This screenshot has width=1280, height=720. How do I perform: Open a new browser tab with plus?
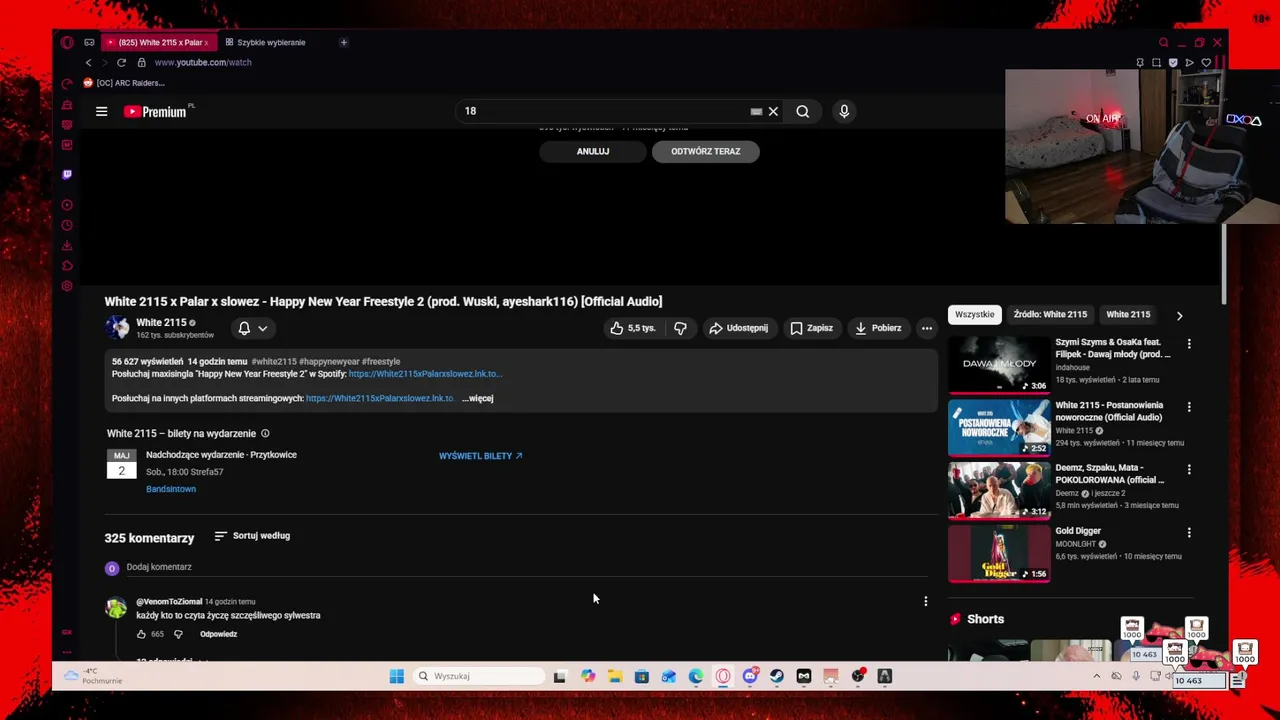click(343, 42)
